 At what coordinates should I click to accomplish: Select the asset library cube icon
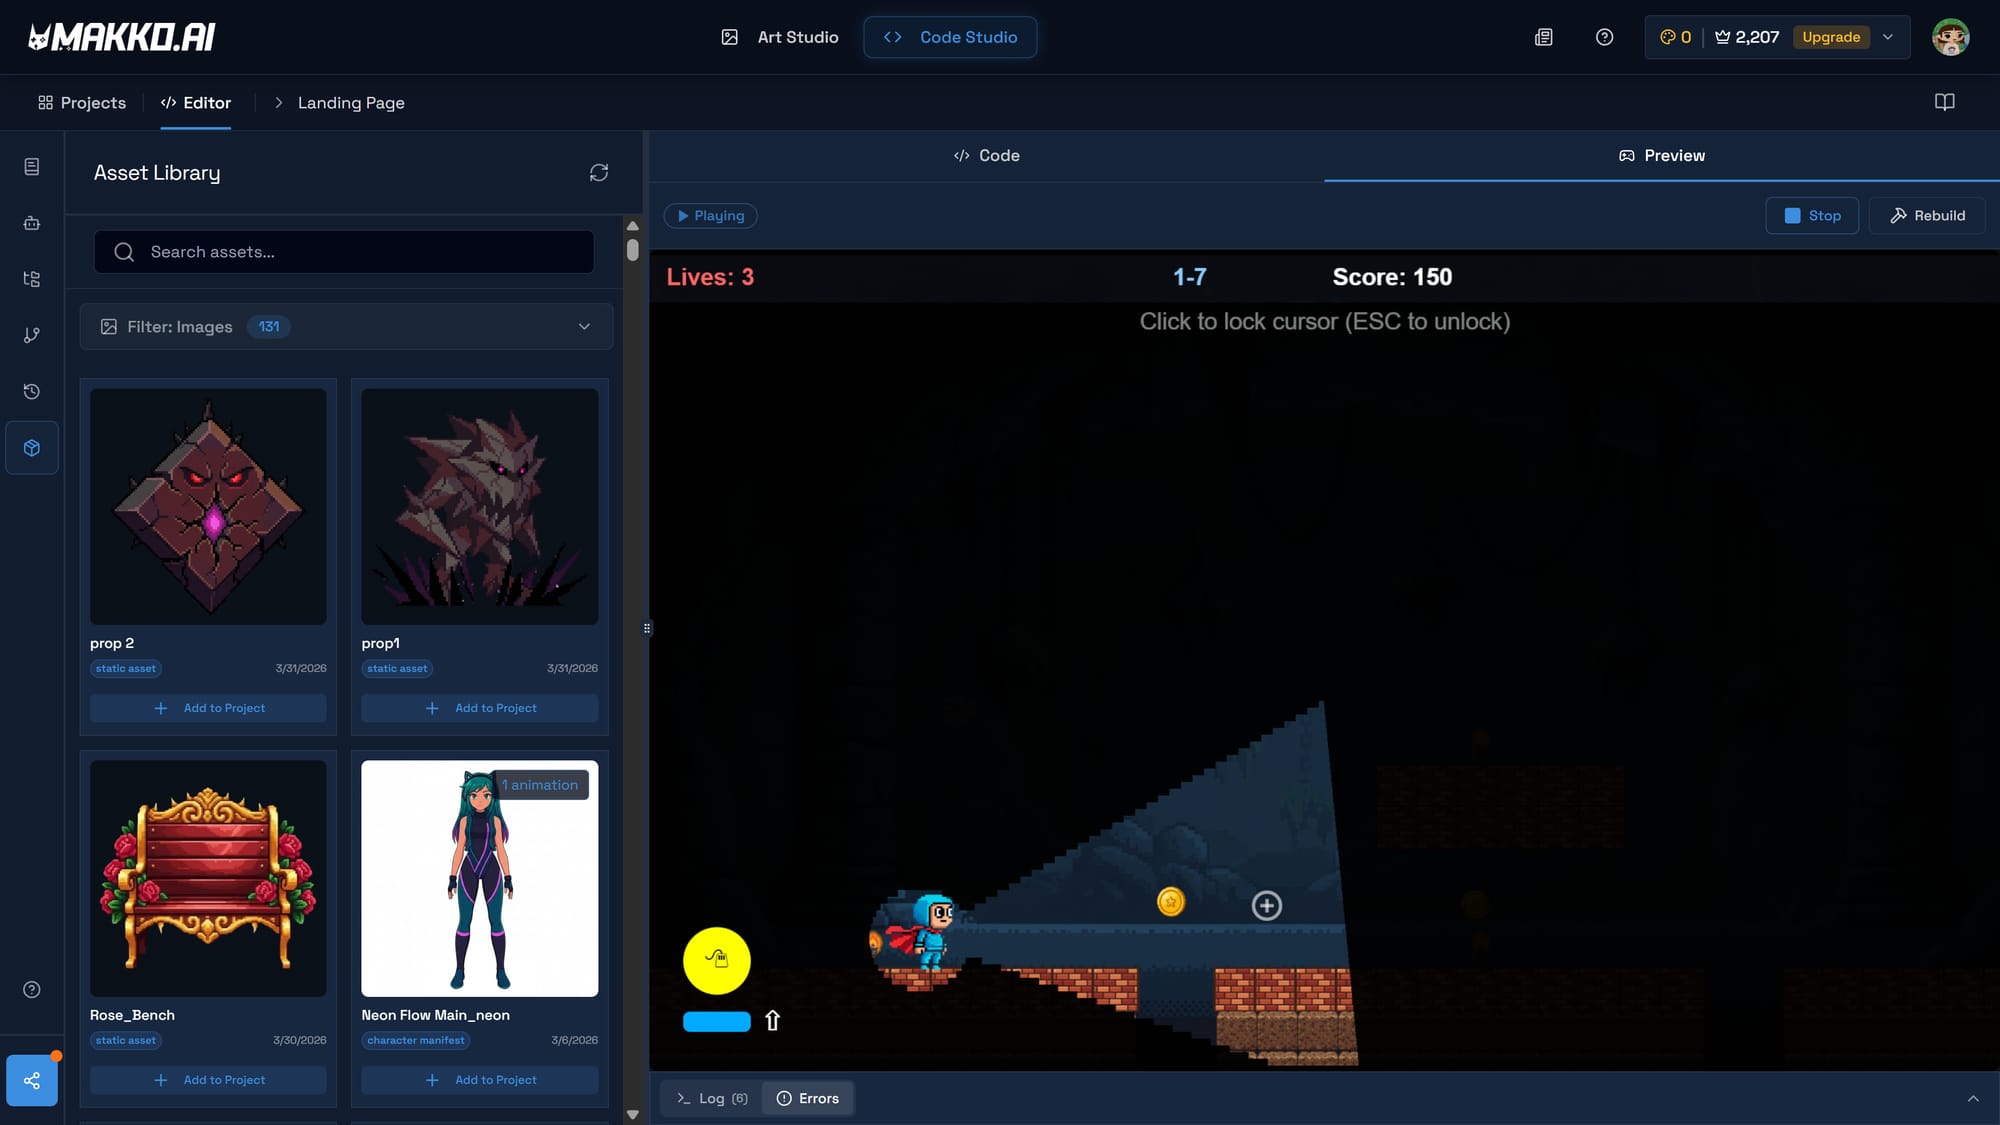[x=32, y=448]
